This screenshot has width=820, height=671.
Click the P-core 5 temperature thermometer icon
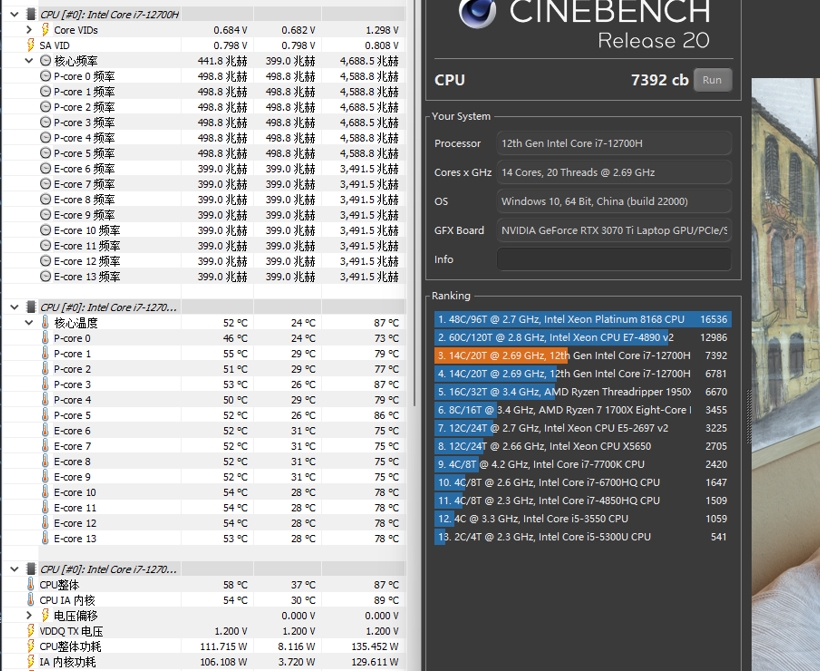45,415
